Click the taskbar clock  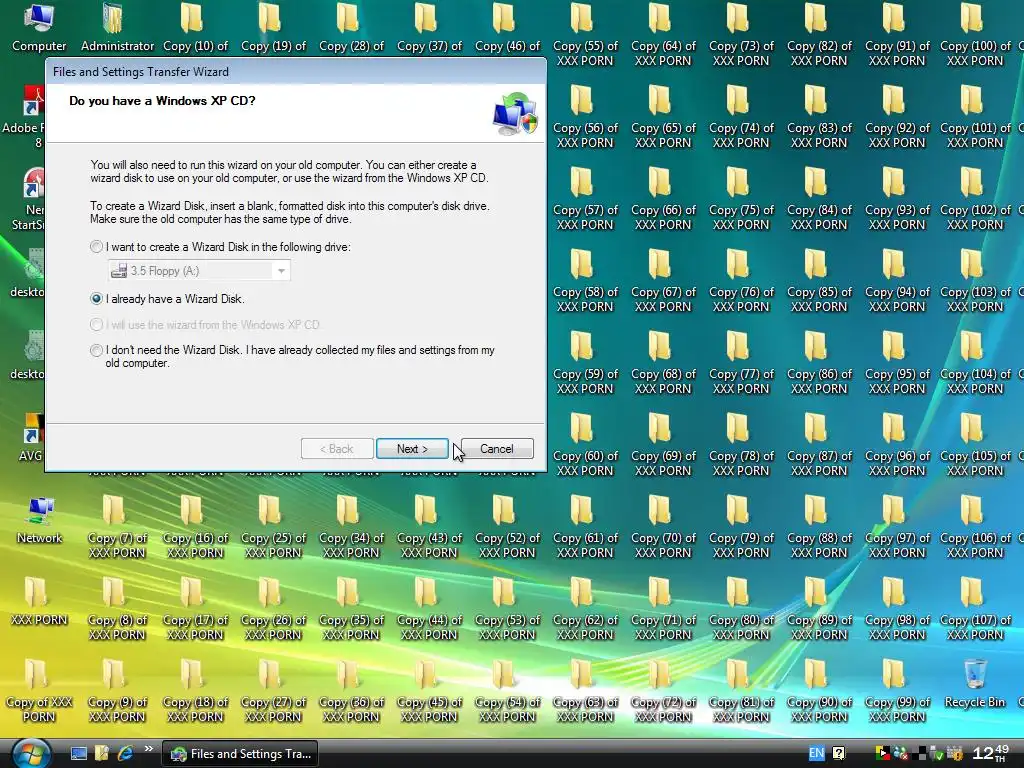[x=990, y=753]
